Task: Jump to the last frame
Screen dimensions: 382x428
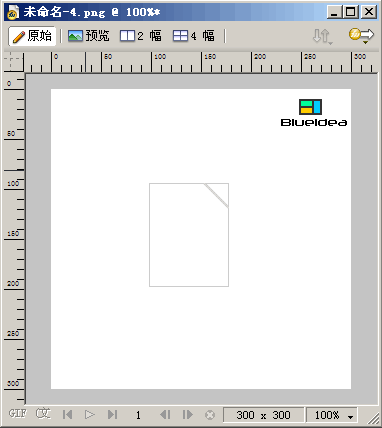Action: click(x=112, y=415)
